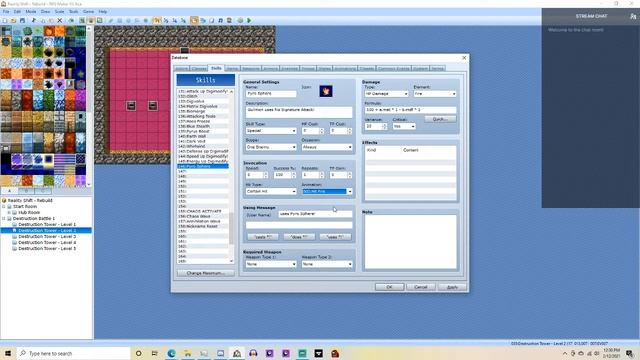The image size is (640, 360).
Task: Click the "casts *!" message button
Action: tap(263, 237)
